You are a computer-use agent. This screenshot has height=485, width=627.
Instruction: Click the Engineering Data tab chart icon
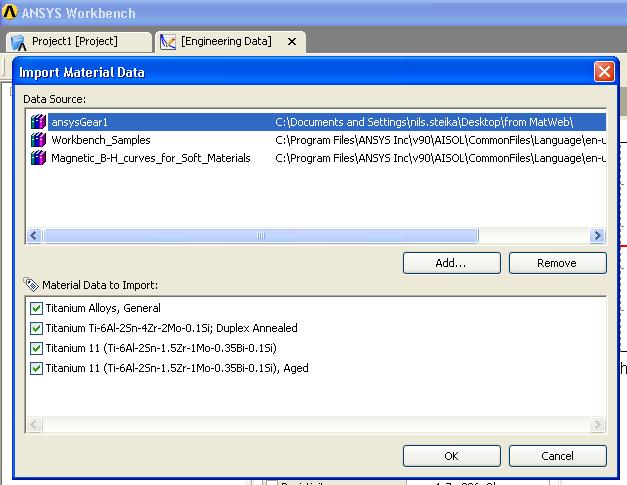click(168, 42)
